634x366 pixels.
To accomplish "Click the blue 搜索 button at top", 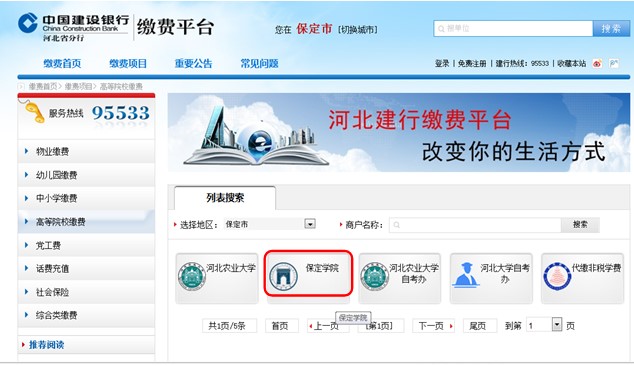I will (611, 29).
